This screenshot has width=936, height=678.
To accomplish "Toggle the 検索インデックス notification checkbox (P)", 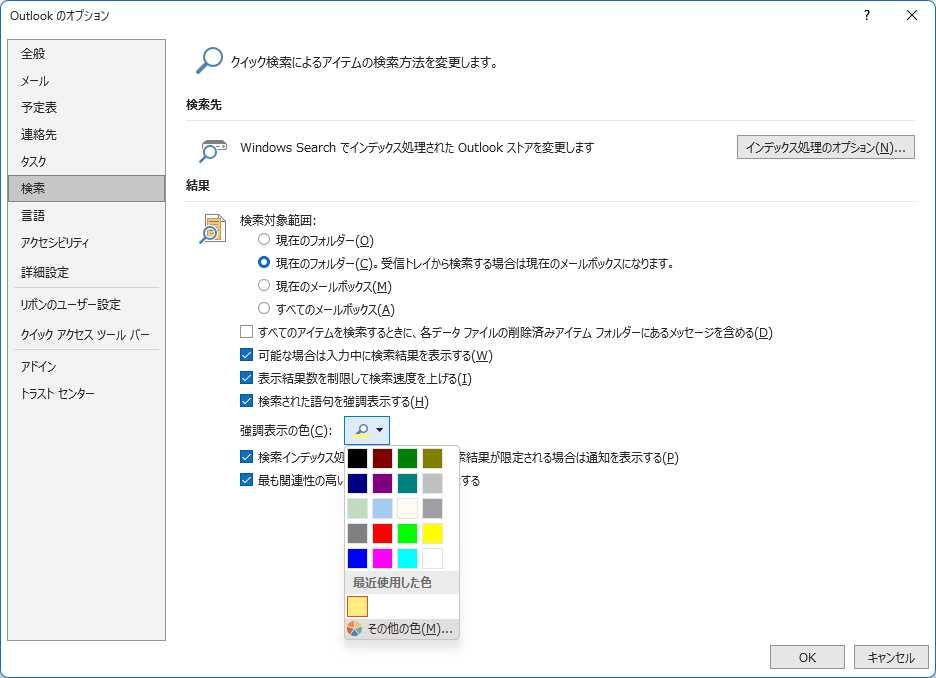I will point(247,457).
